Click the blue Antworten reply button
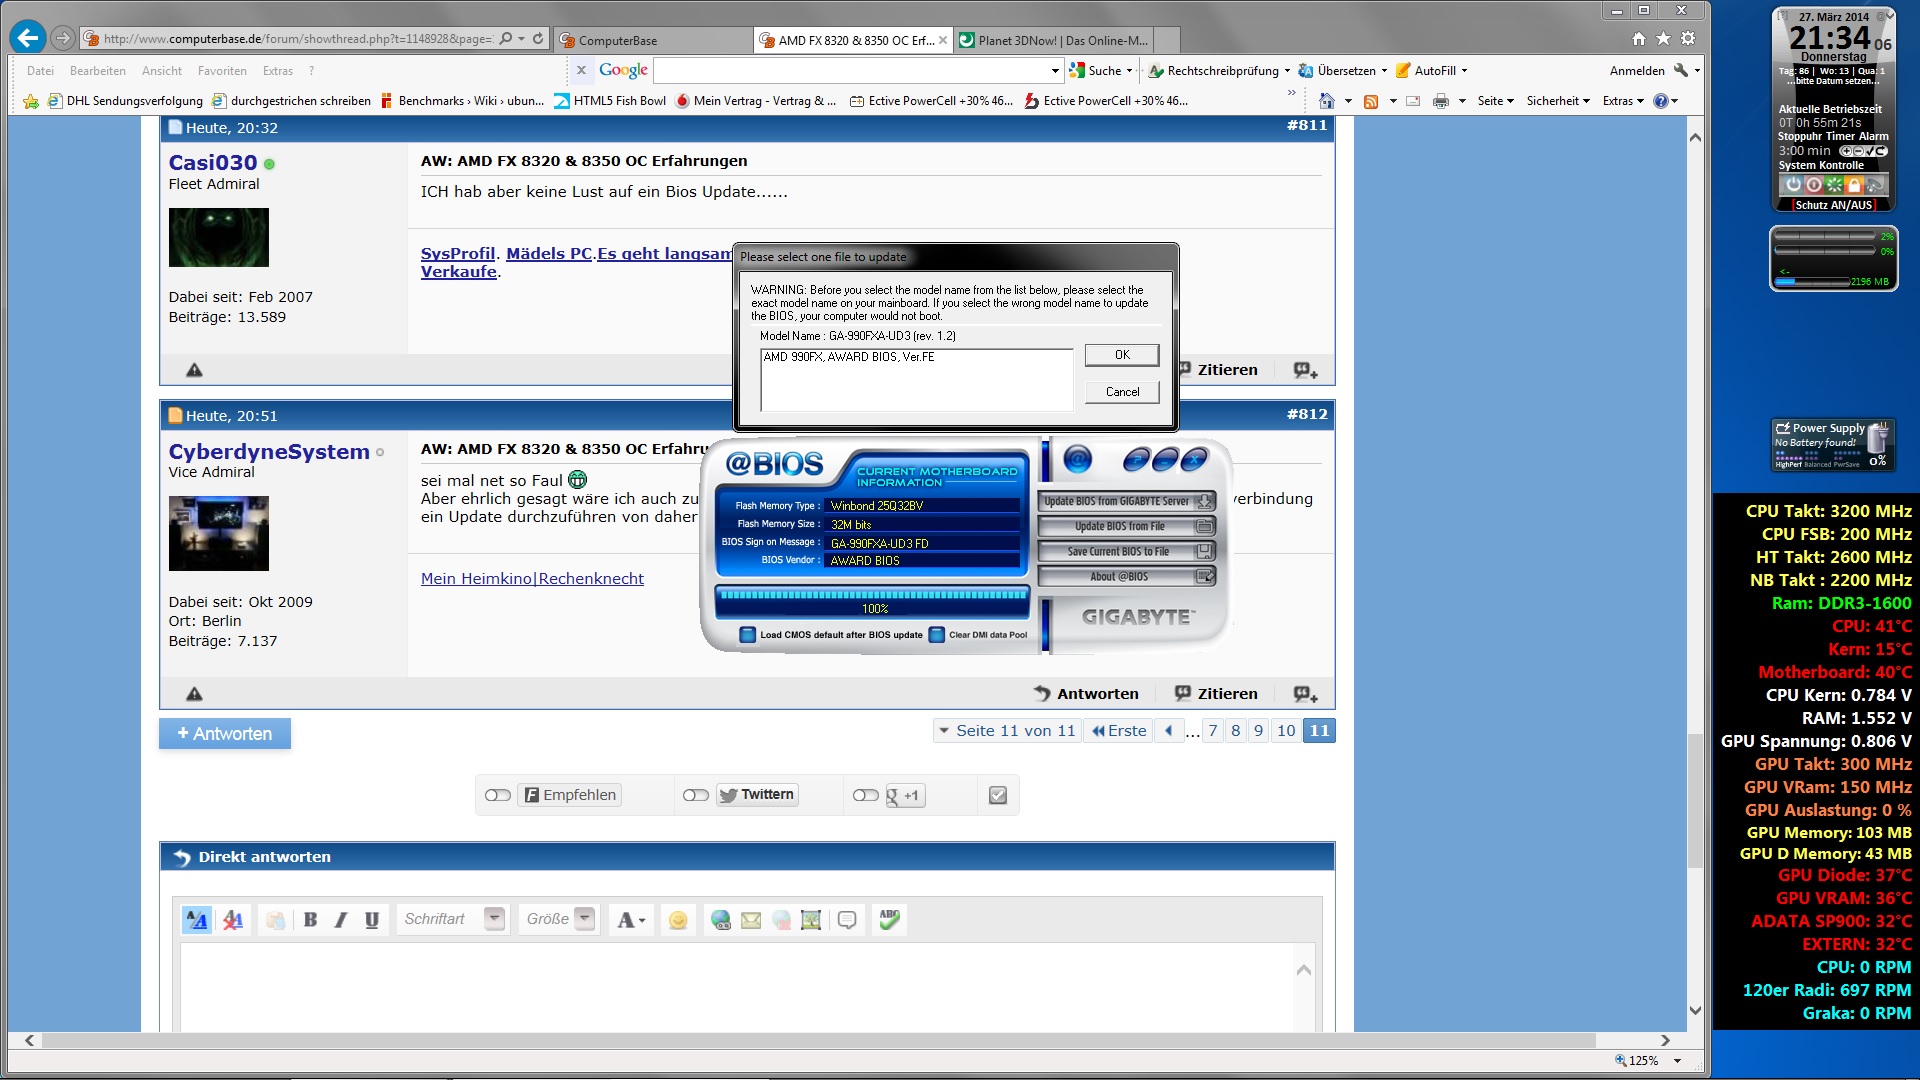This screenshot has height=1080, width=1920. [224, 734]
